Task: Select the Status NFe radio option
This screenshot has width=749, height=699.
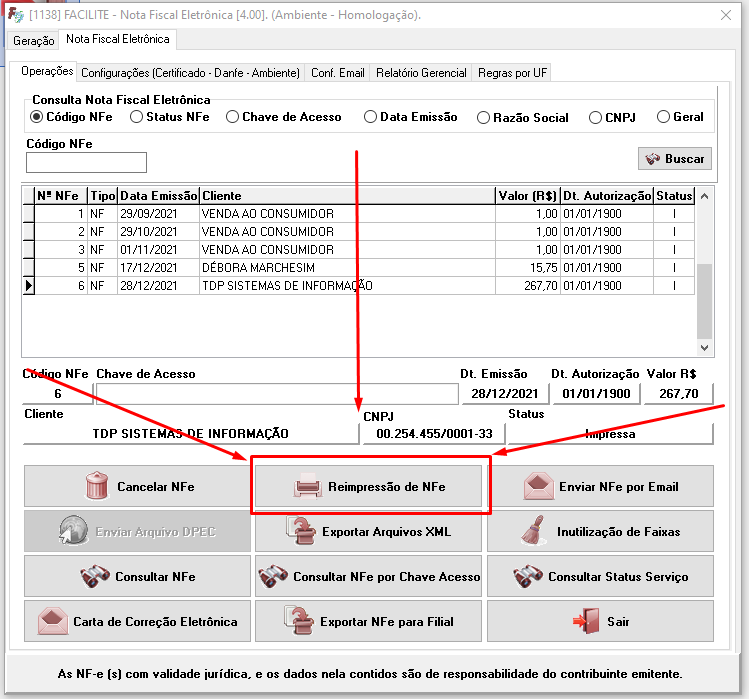Action: click(136, 117)
